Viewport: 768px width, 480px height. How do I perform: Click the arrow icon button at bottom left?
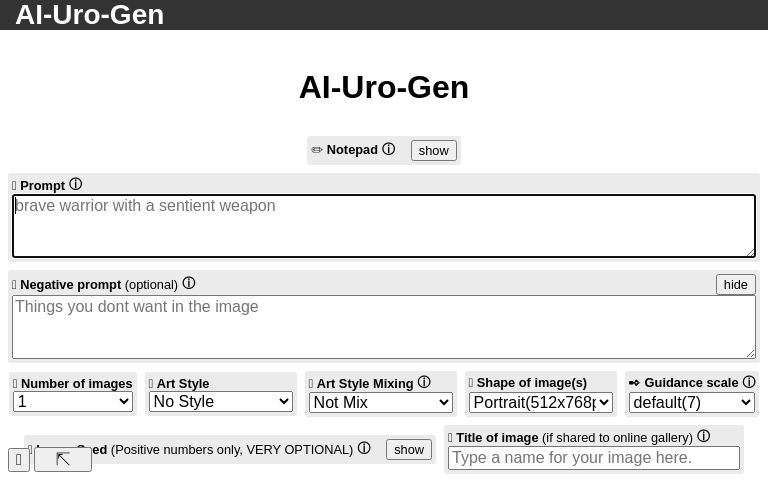pos(63,460)
